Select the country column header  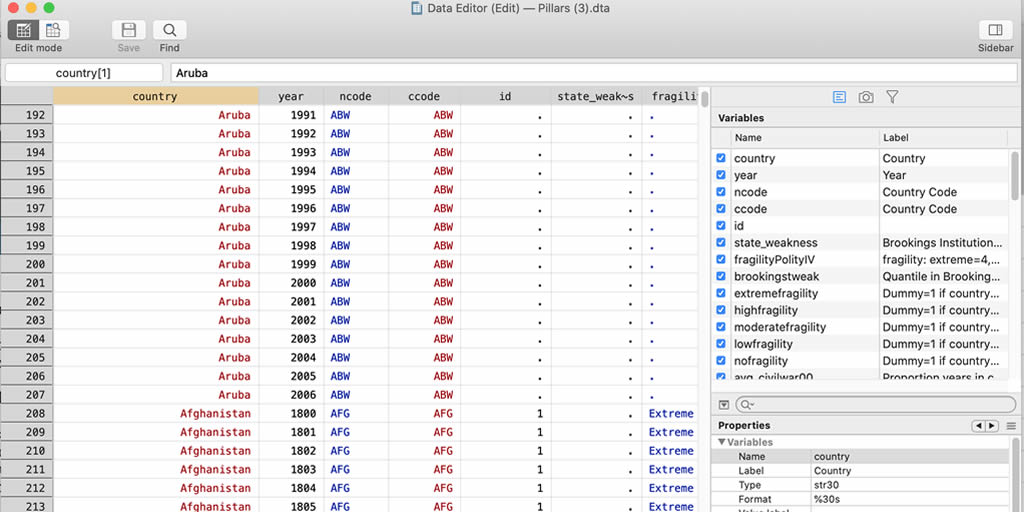(155, 96)
